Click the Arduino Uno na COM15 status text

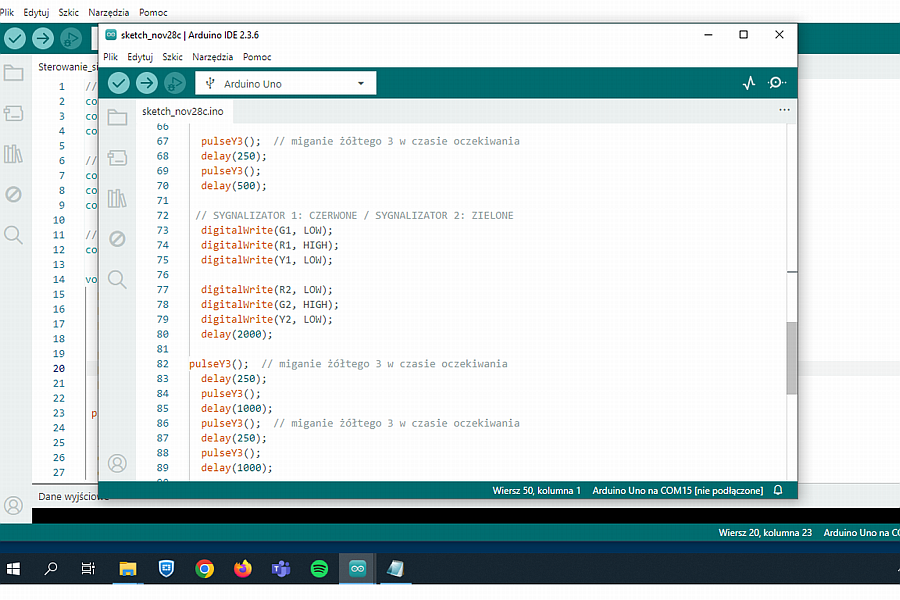677,490
